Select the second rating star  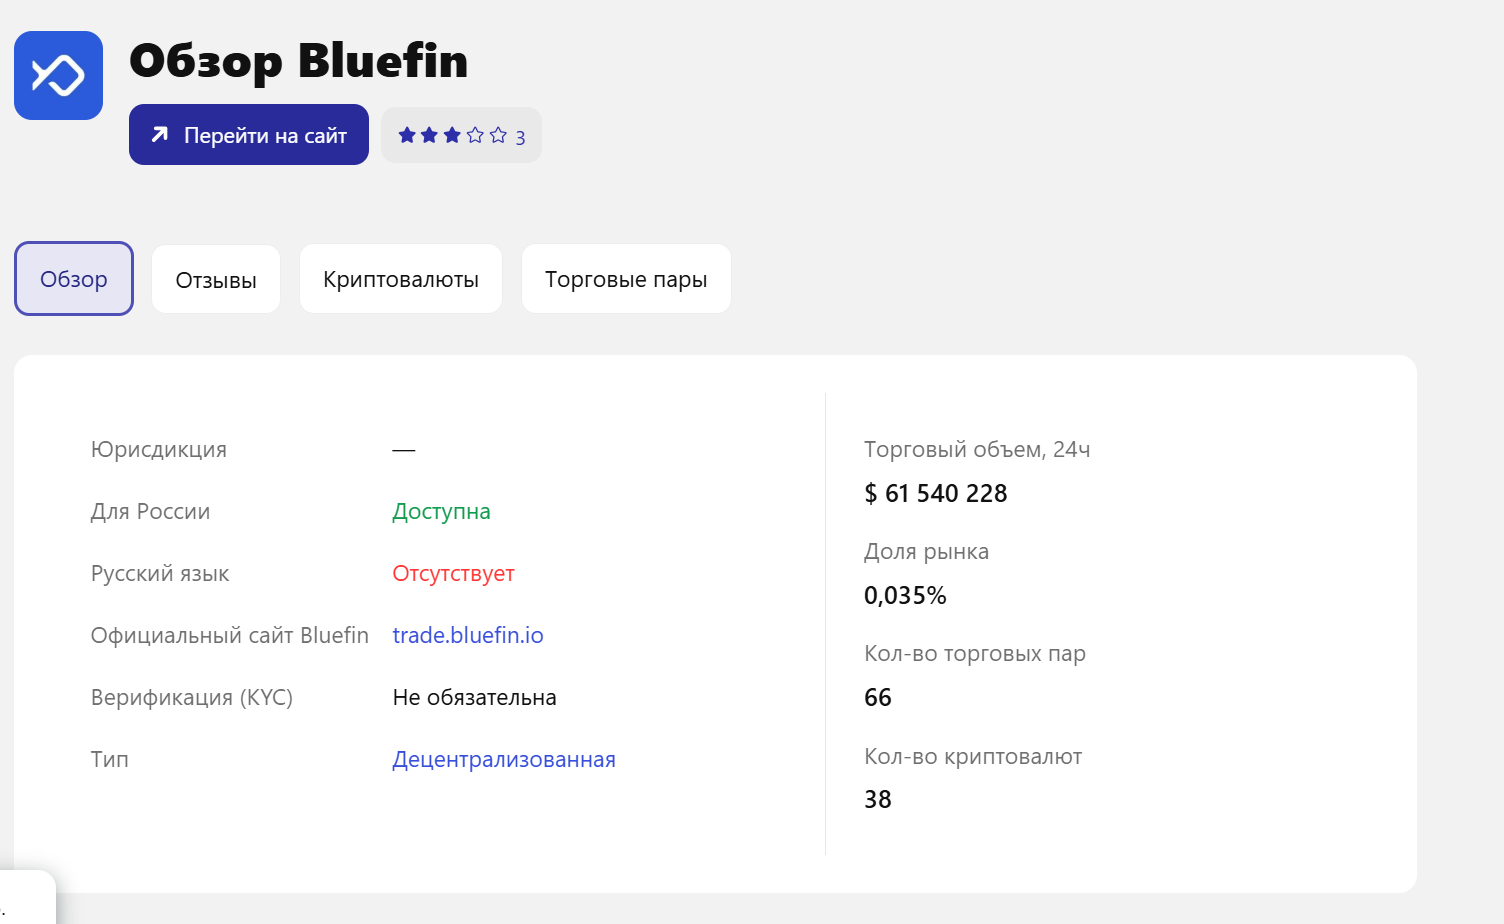pos(430,133)
